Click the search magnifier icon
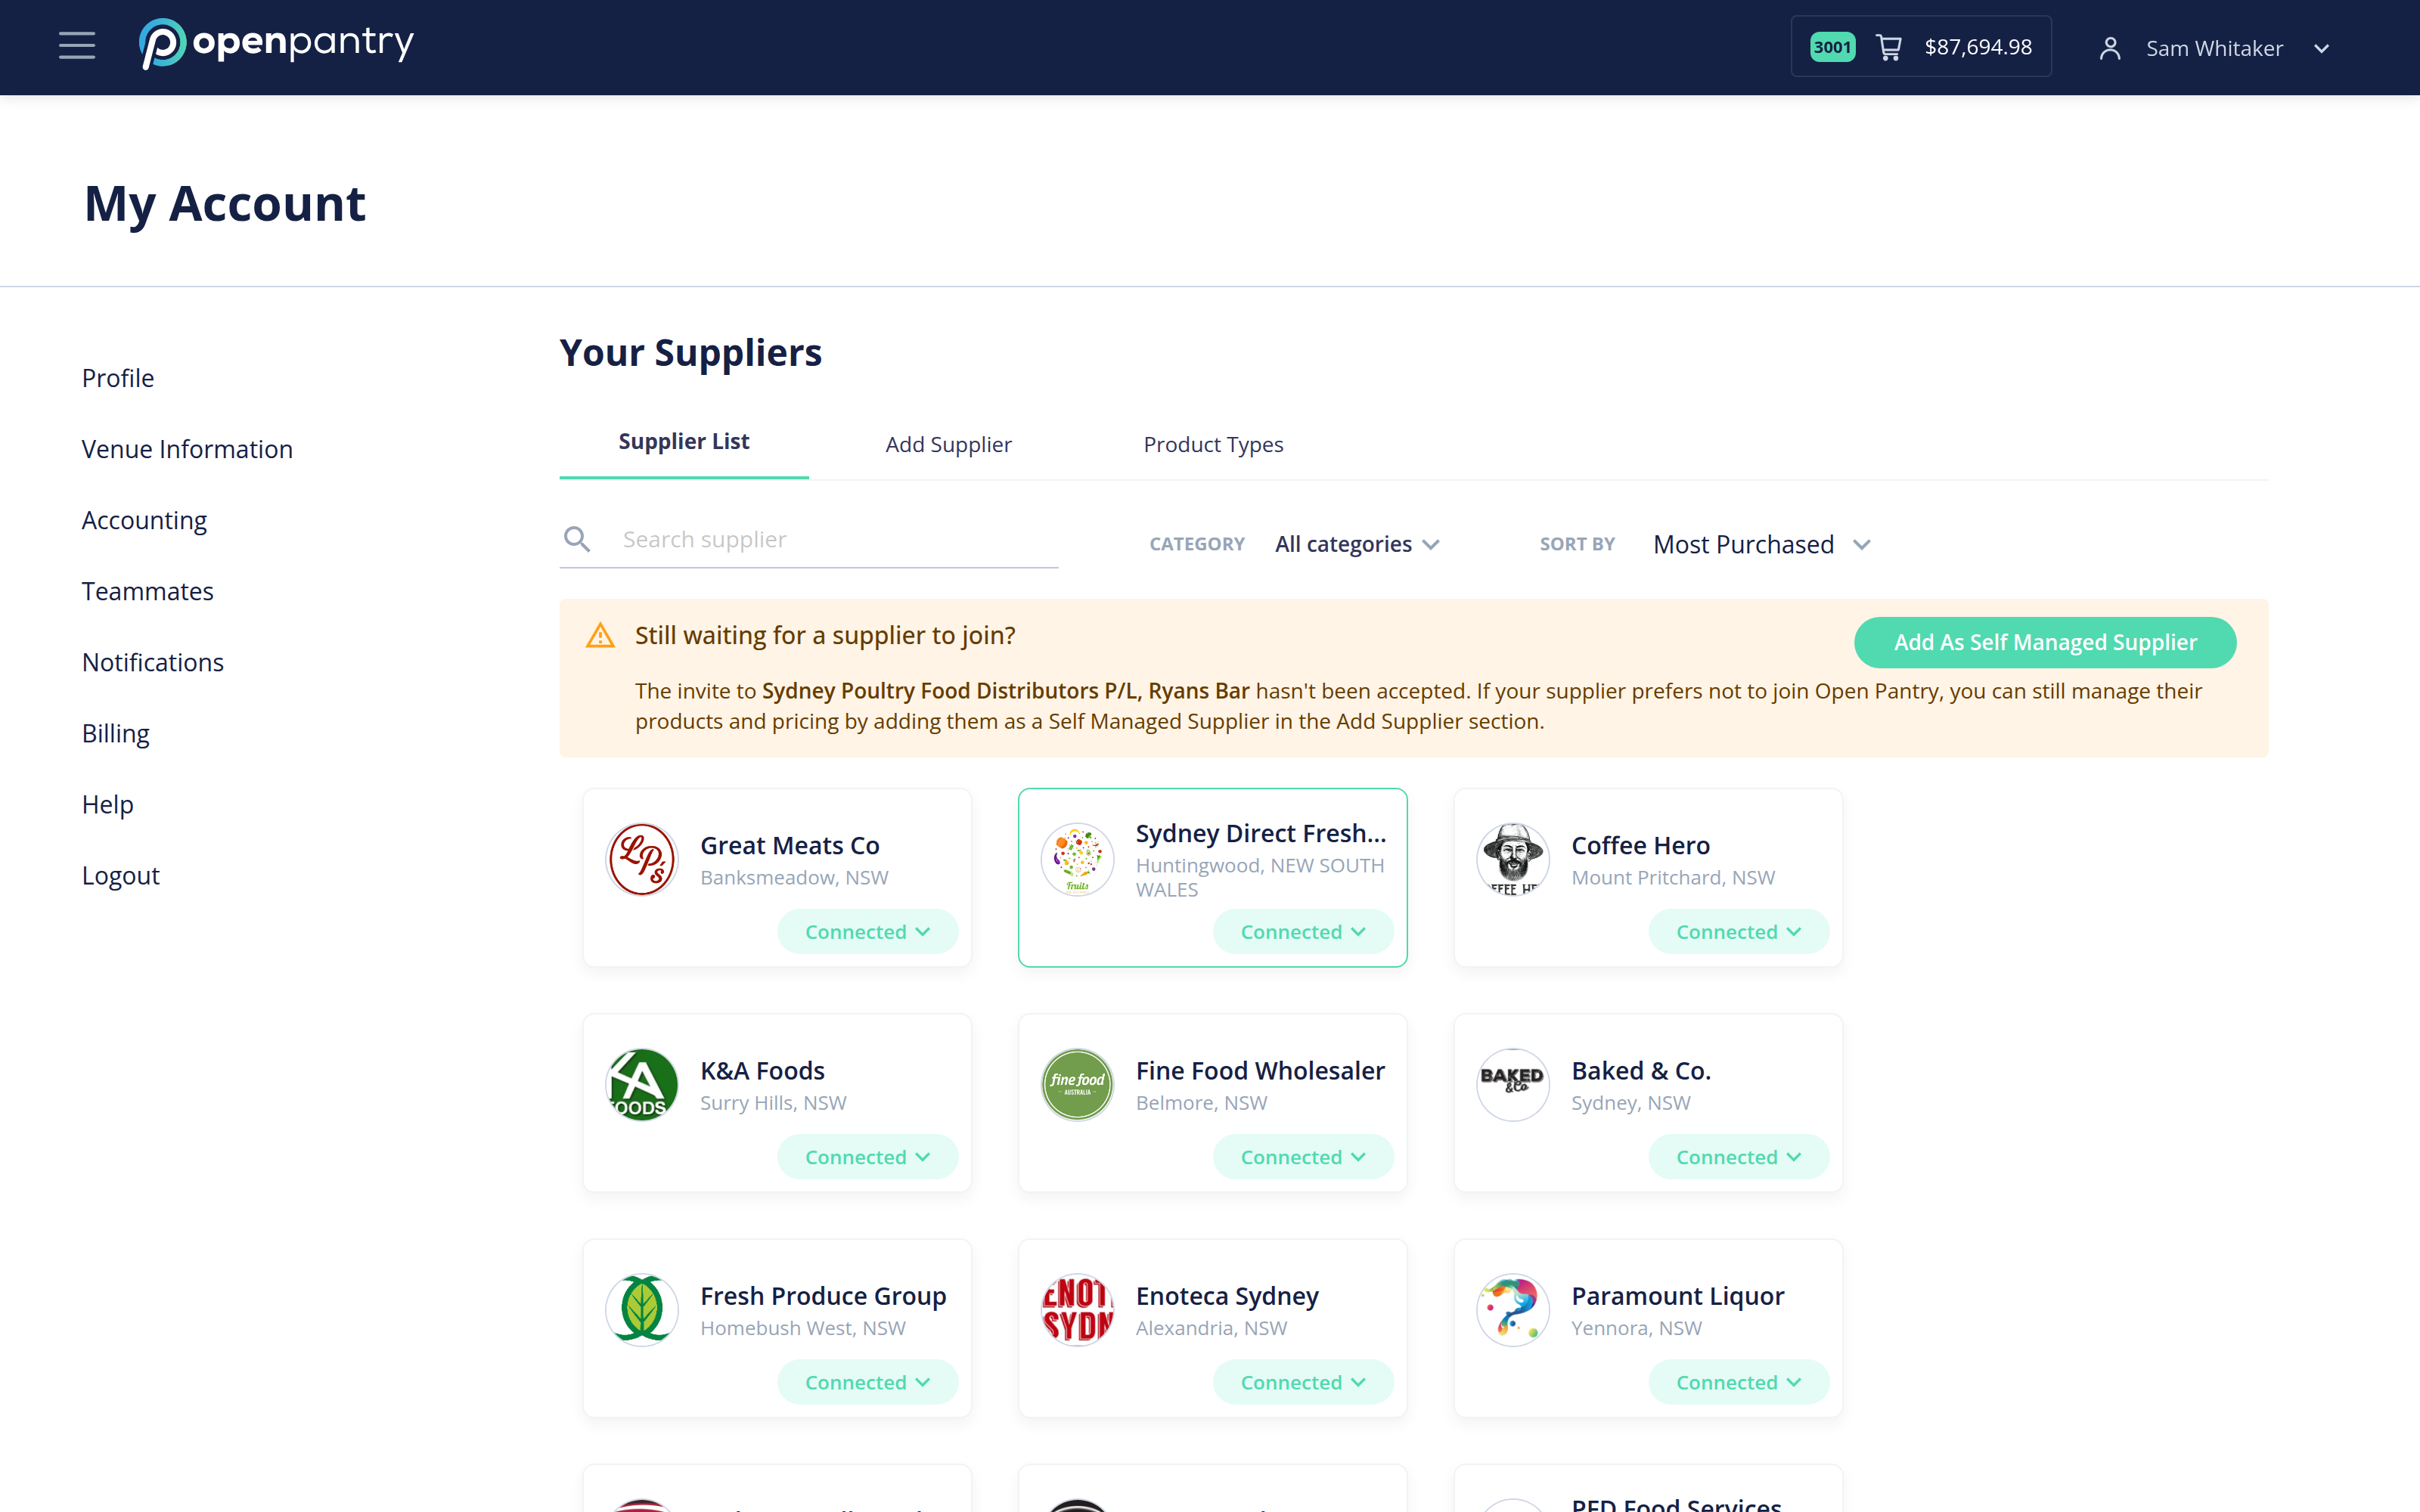 (x=577, y=539)
